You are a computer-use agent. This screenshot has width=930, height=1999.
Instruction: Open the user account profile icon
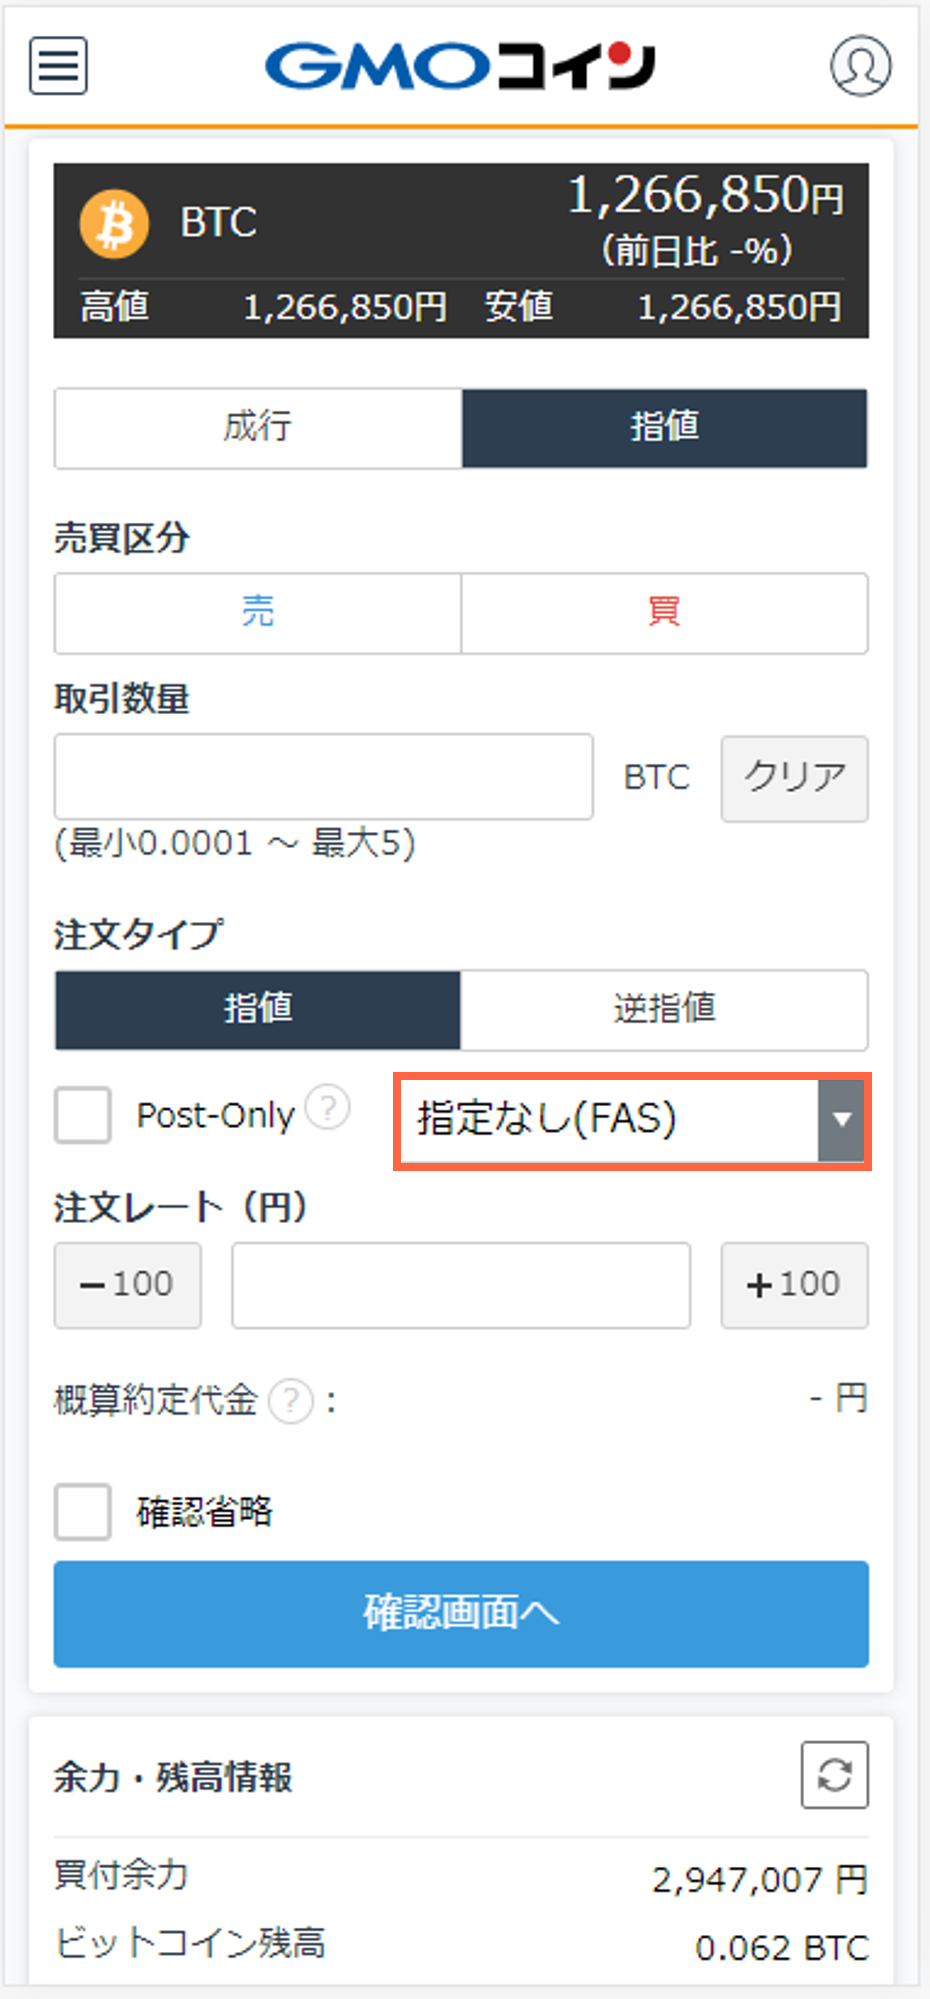point(860,66)
